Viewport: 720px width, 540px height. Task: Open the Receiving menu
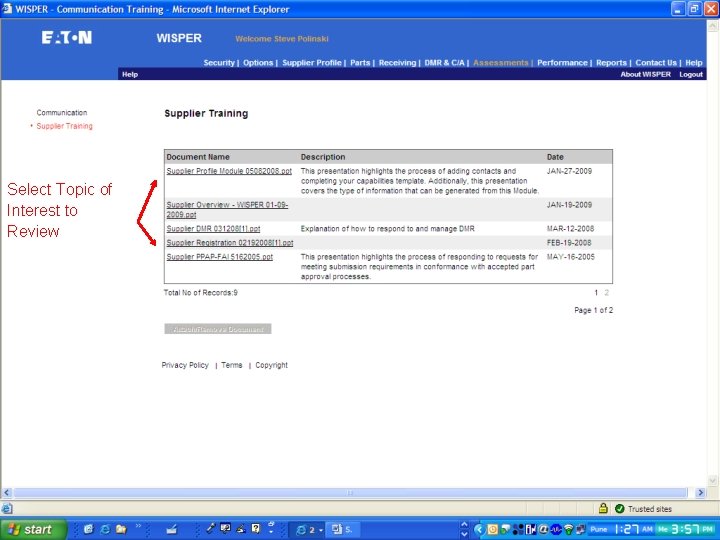point(397,62)
